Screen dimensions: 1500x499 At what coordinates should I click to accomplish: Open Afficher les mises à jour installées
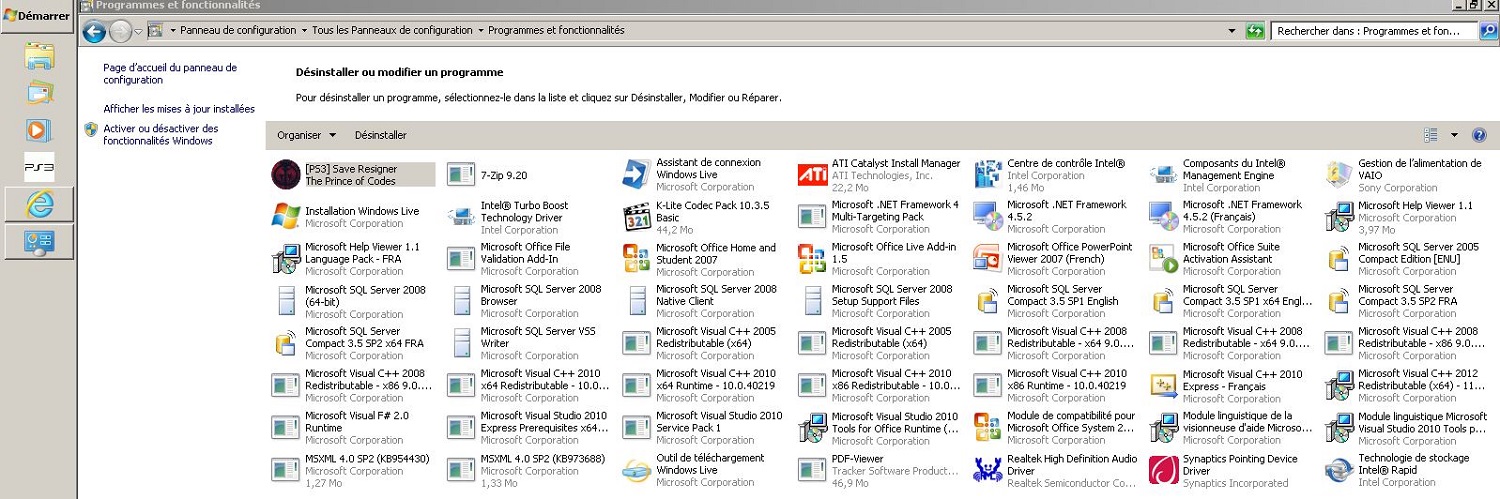point(179,109)
